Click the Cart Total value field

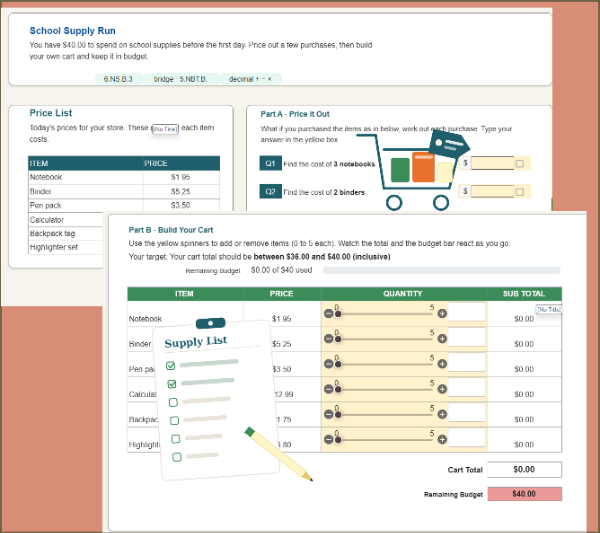524,469
